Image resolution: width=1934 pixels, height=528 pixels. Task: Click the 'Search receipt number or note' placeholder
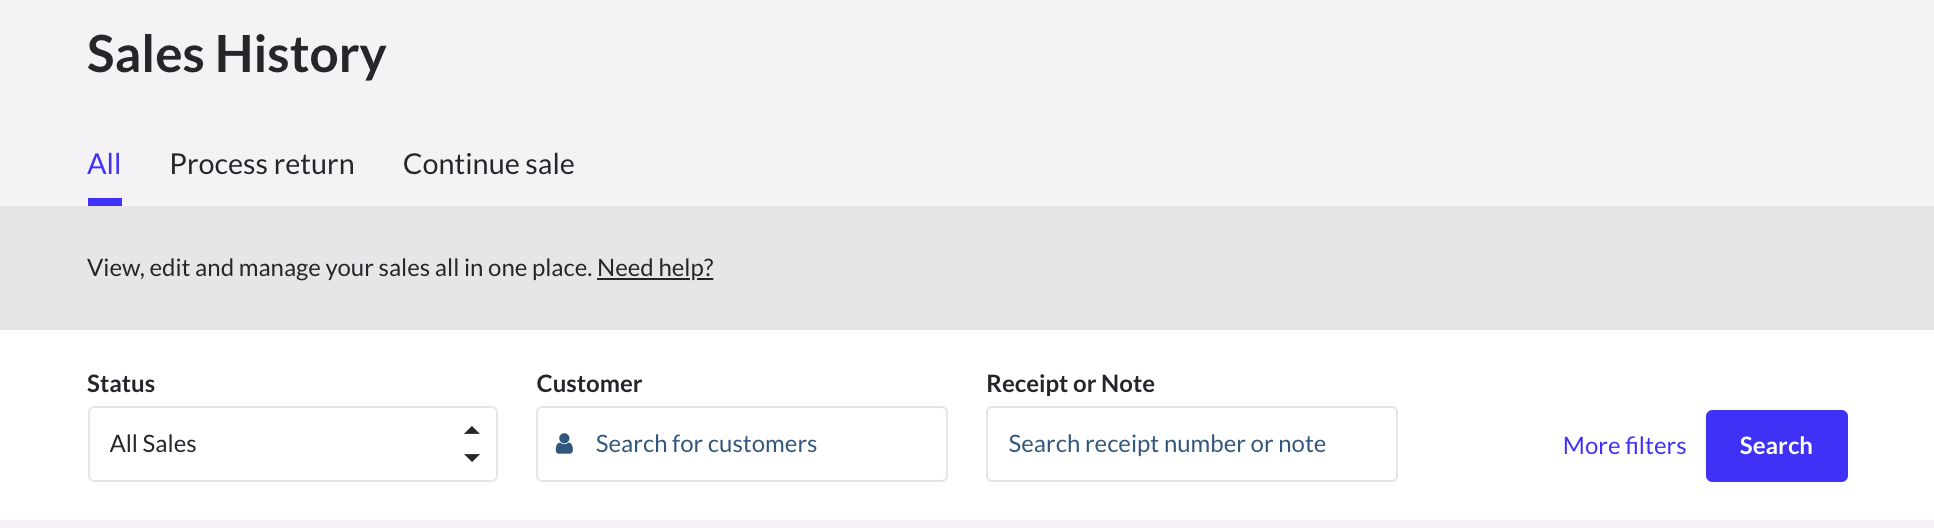pyautogui.click(x=1167, y=444)
